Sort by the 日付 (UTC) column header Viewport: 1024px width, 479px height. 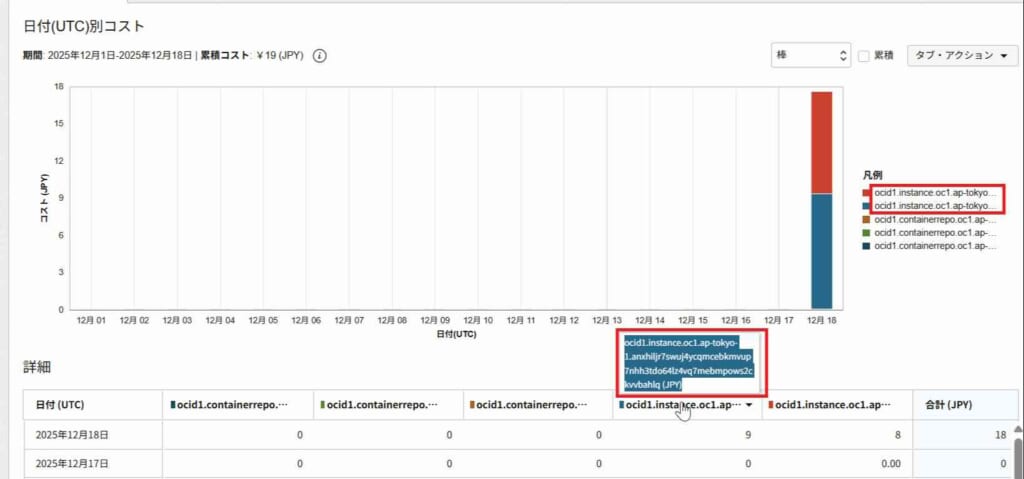click(x=60, y=405)
